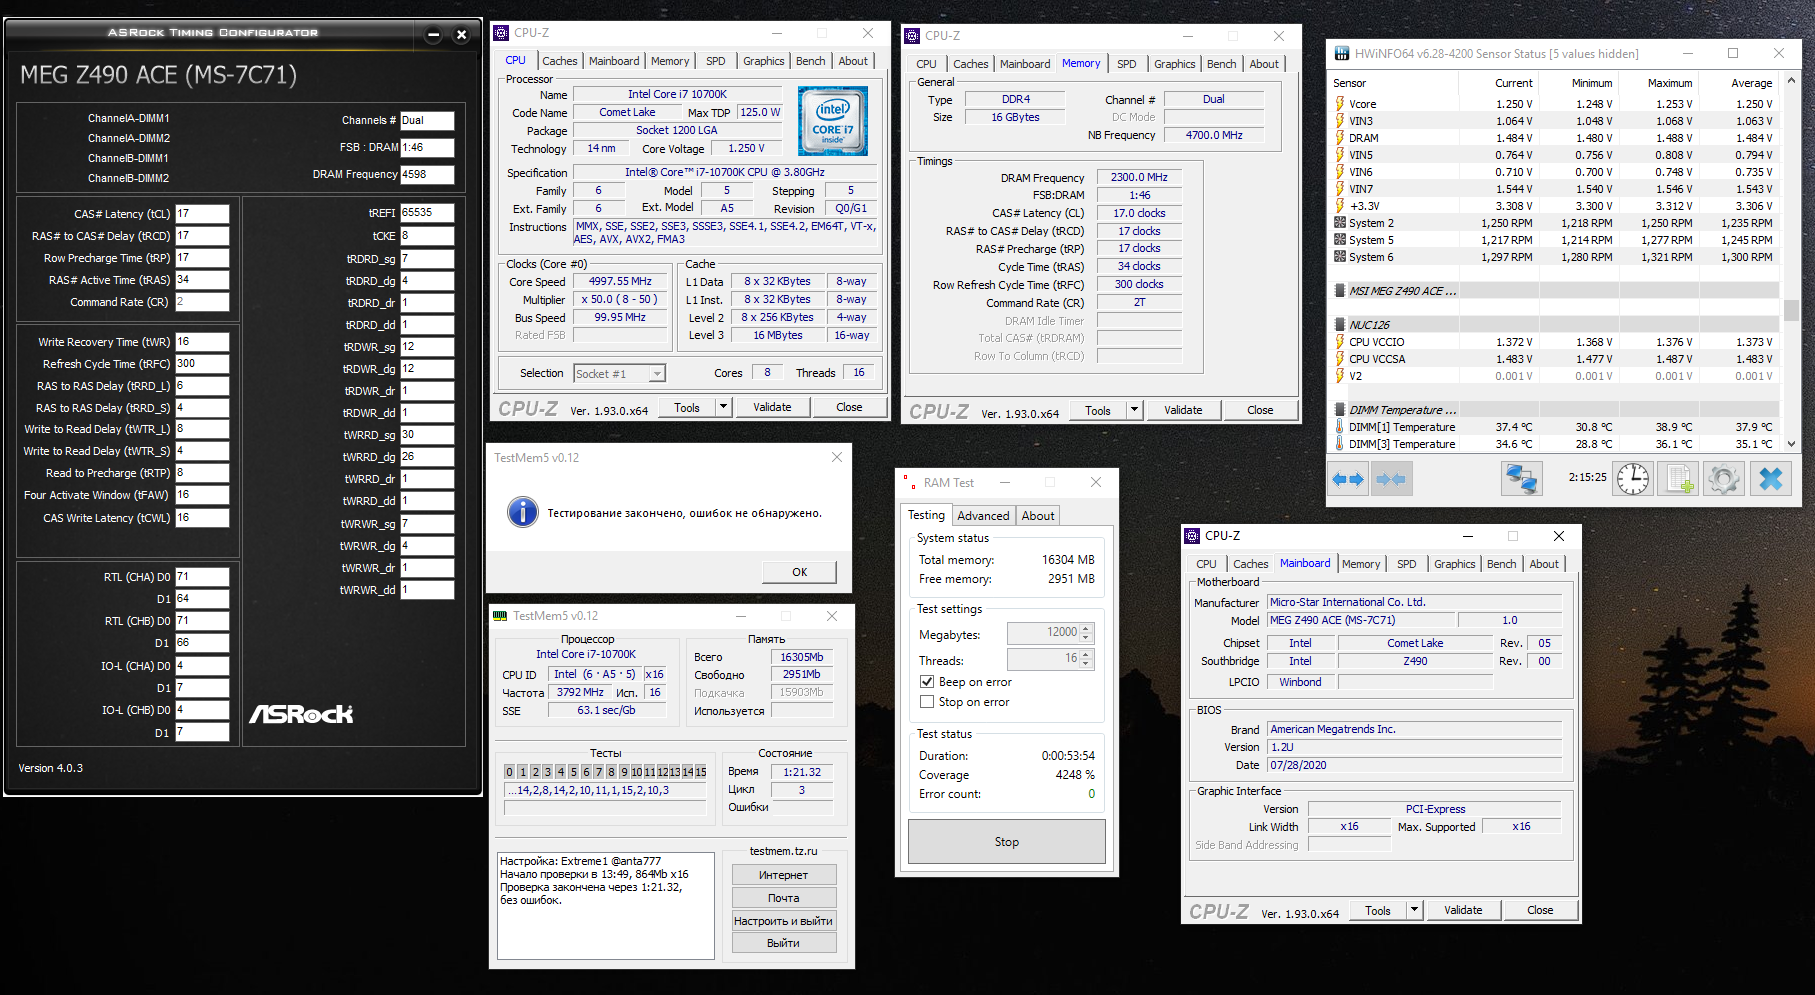Screen dimensions: 1815x995
Task: Click Настроить и выйти button in TestMem5
Action: 784,921
